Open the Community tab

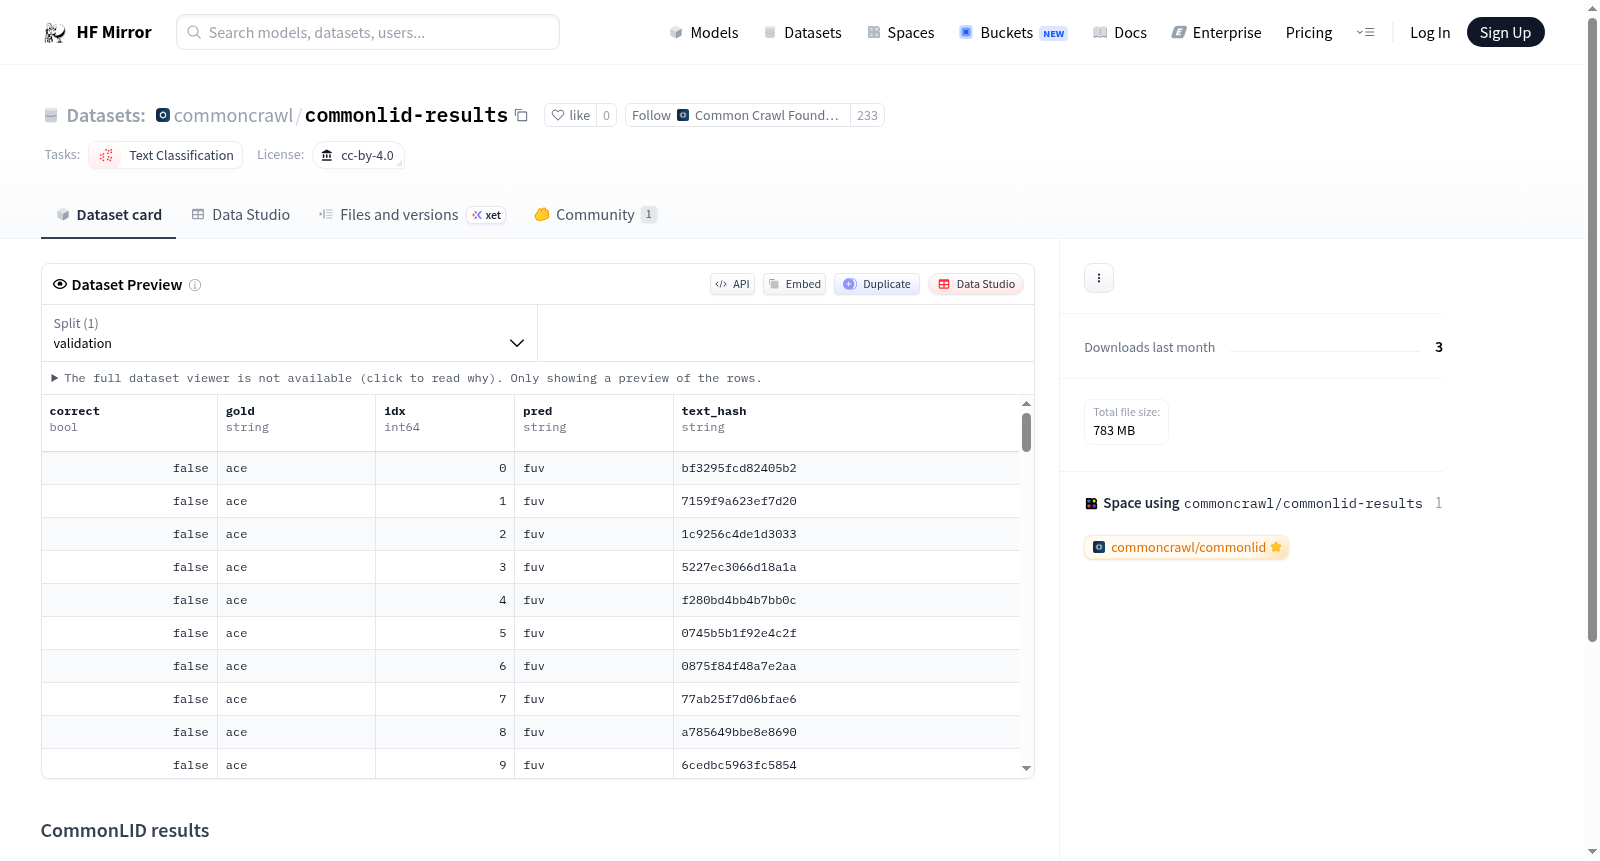coord(595,215)
